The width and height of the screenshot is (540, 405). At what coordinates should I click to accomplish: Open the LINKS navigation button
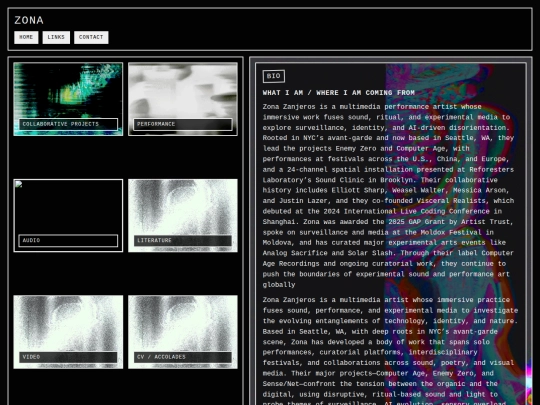click(56, 37)
